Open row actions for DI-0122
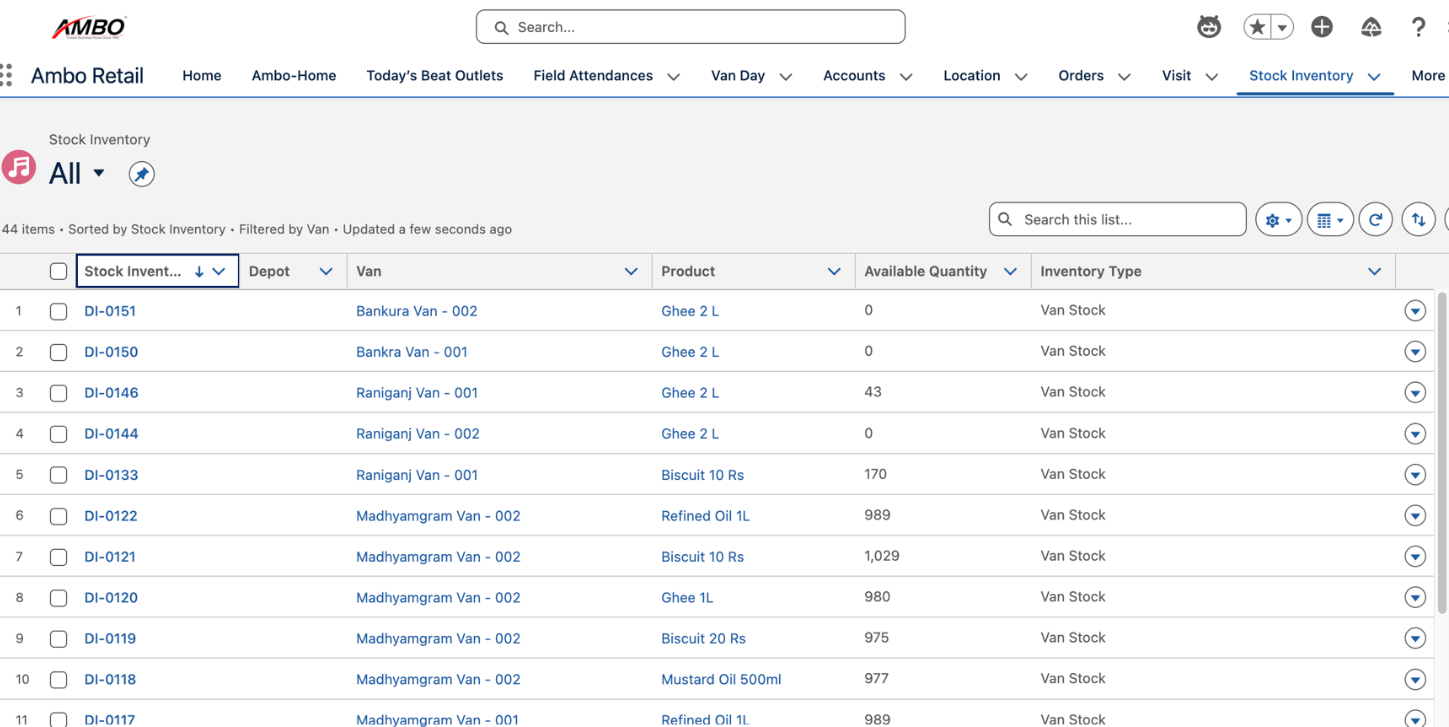This screenshot has height=727, width=1449. pyautogui.click(x=1415, y=516)
